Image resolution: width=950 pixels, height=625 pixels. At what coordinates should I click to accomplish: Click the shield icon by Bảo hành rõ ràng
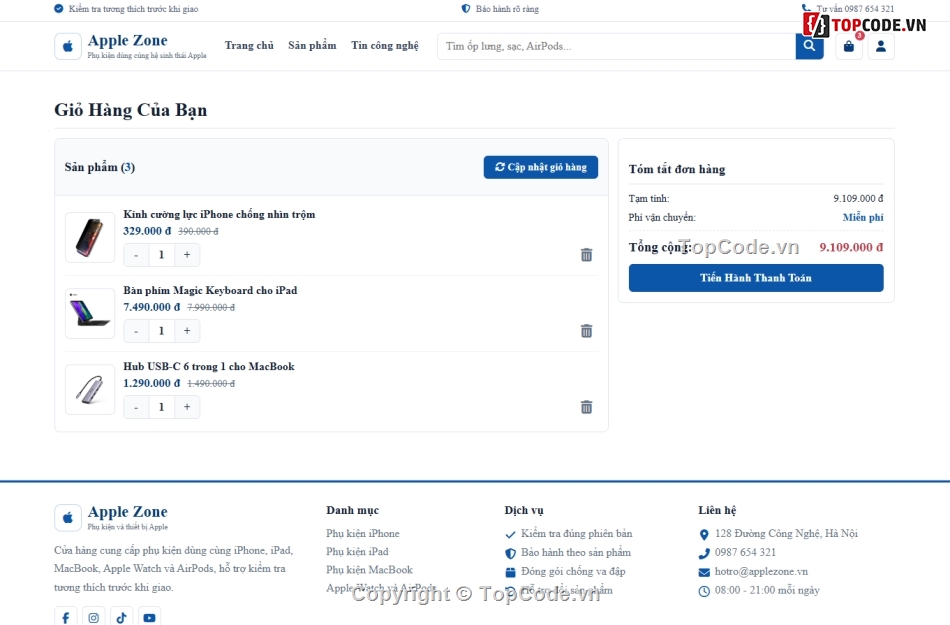coord(466,8)
